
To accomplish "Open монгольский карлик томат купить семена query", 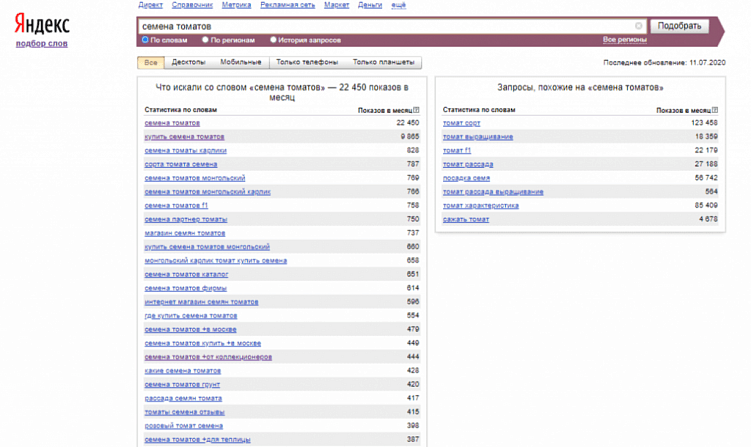I will click(216, 261).
